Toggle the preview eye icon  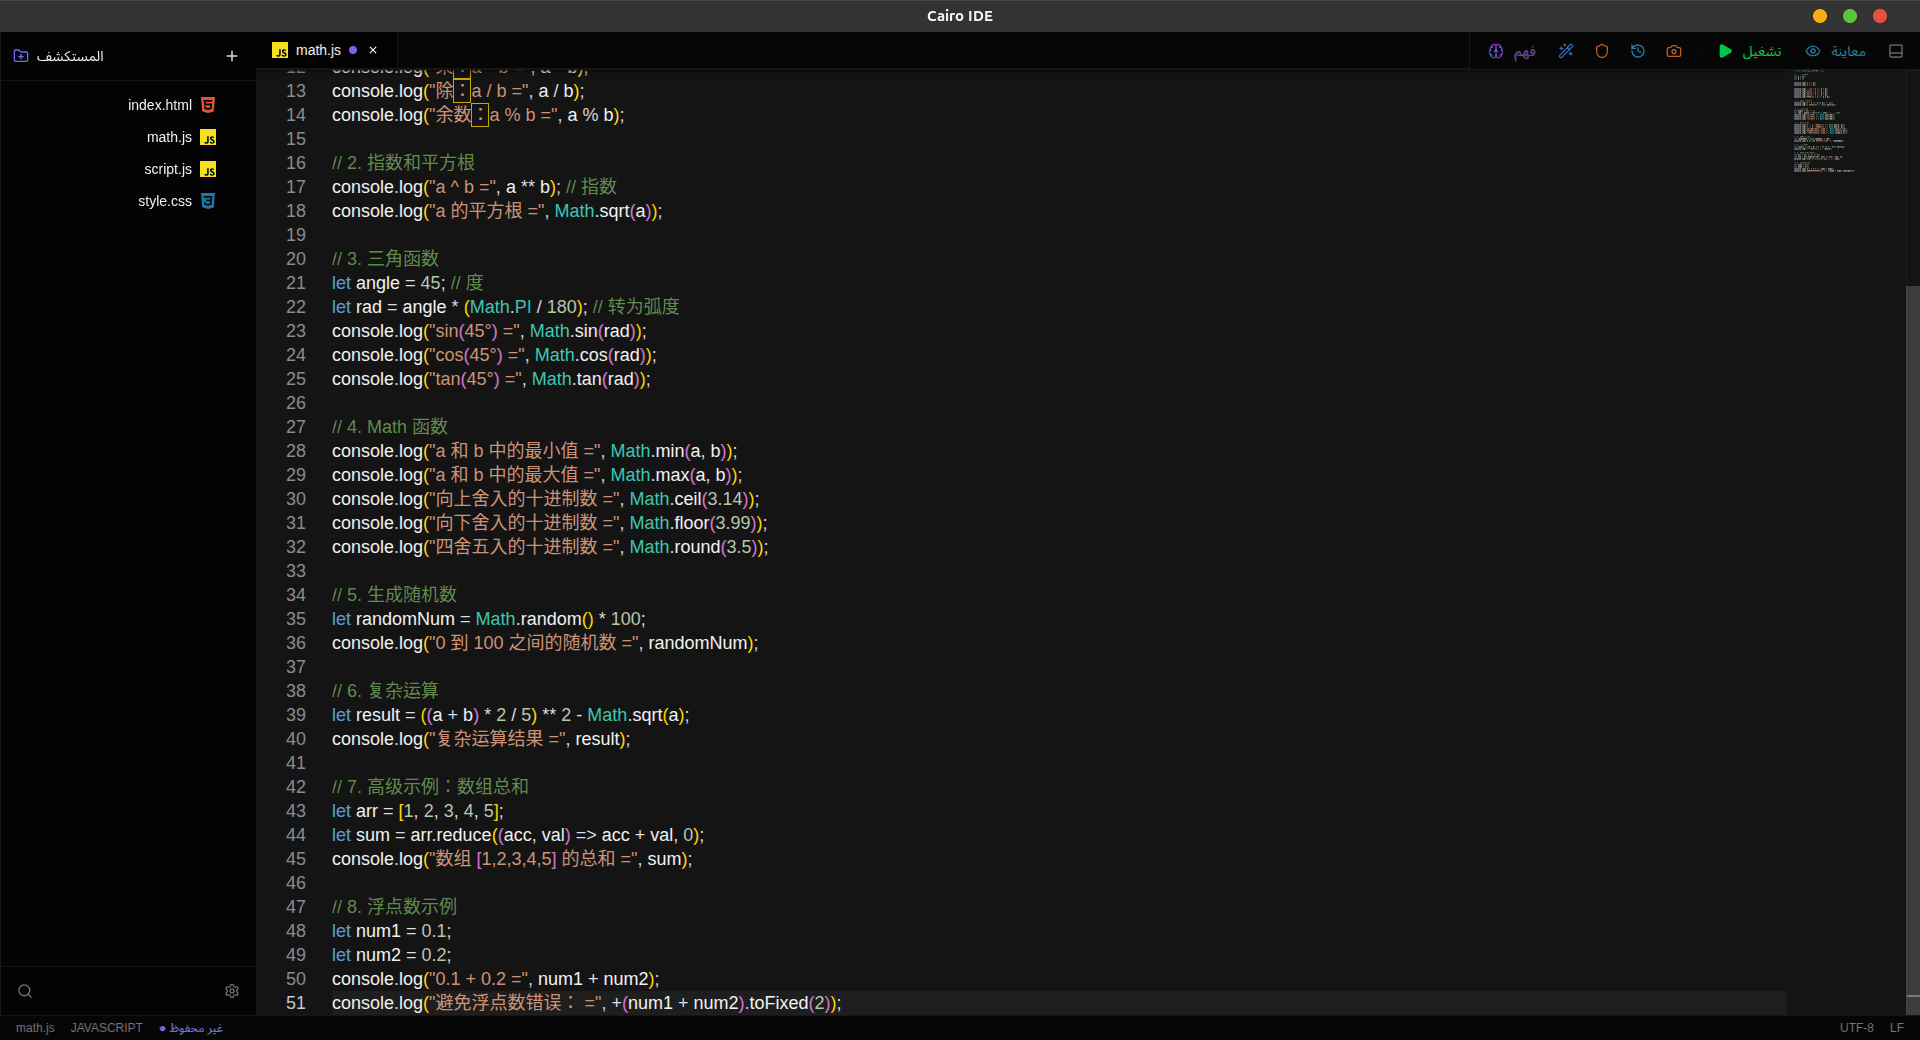point(1813,51)
